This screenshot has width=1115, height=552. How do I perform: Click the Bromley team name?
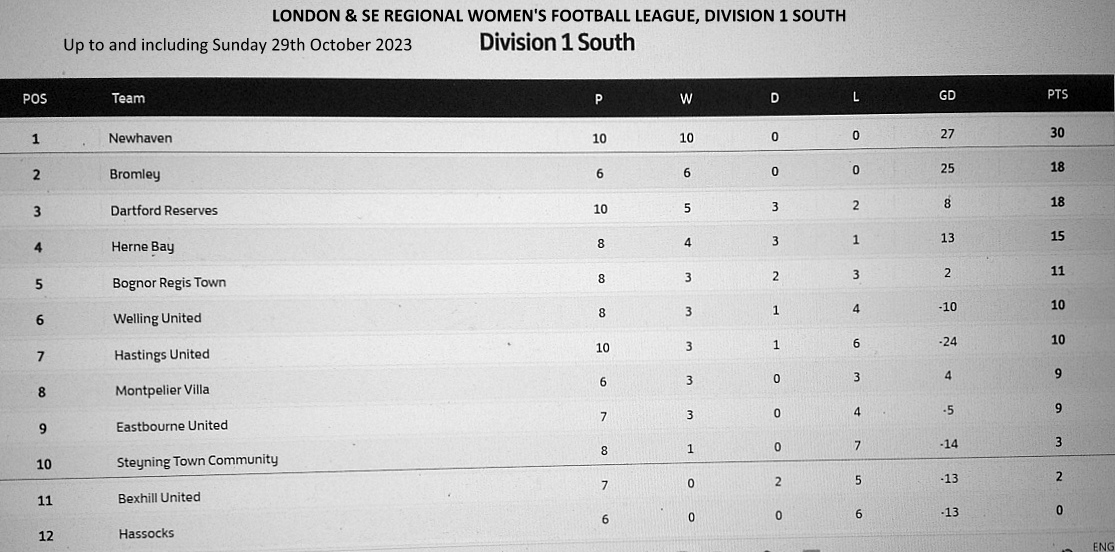(x=134, y=174)
